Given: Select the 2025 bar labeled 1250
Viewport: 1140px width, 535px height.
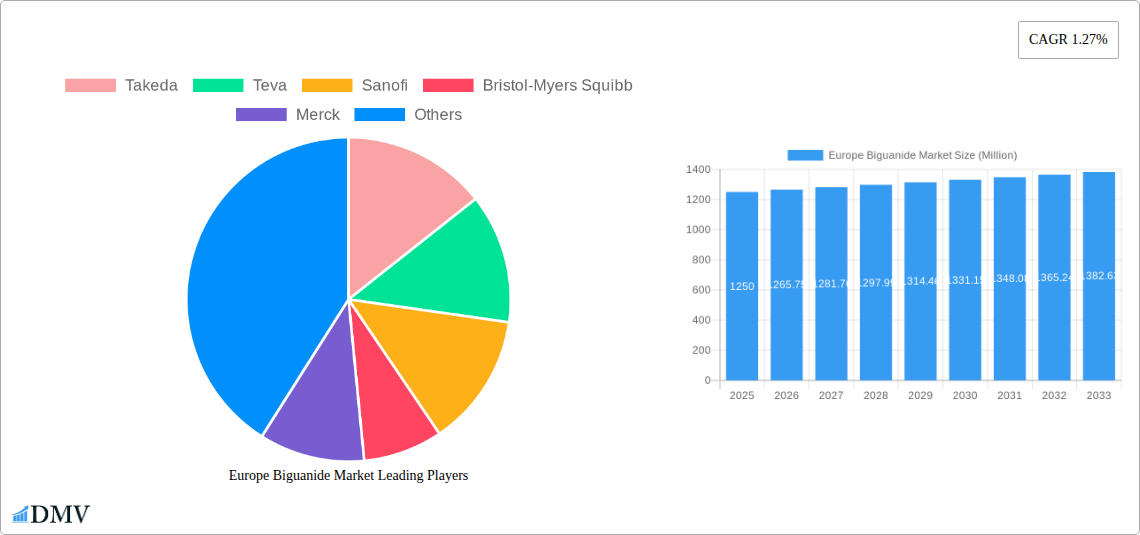Looking at the screenshot, I should (x=742, y=286).
